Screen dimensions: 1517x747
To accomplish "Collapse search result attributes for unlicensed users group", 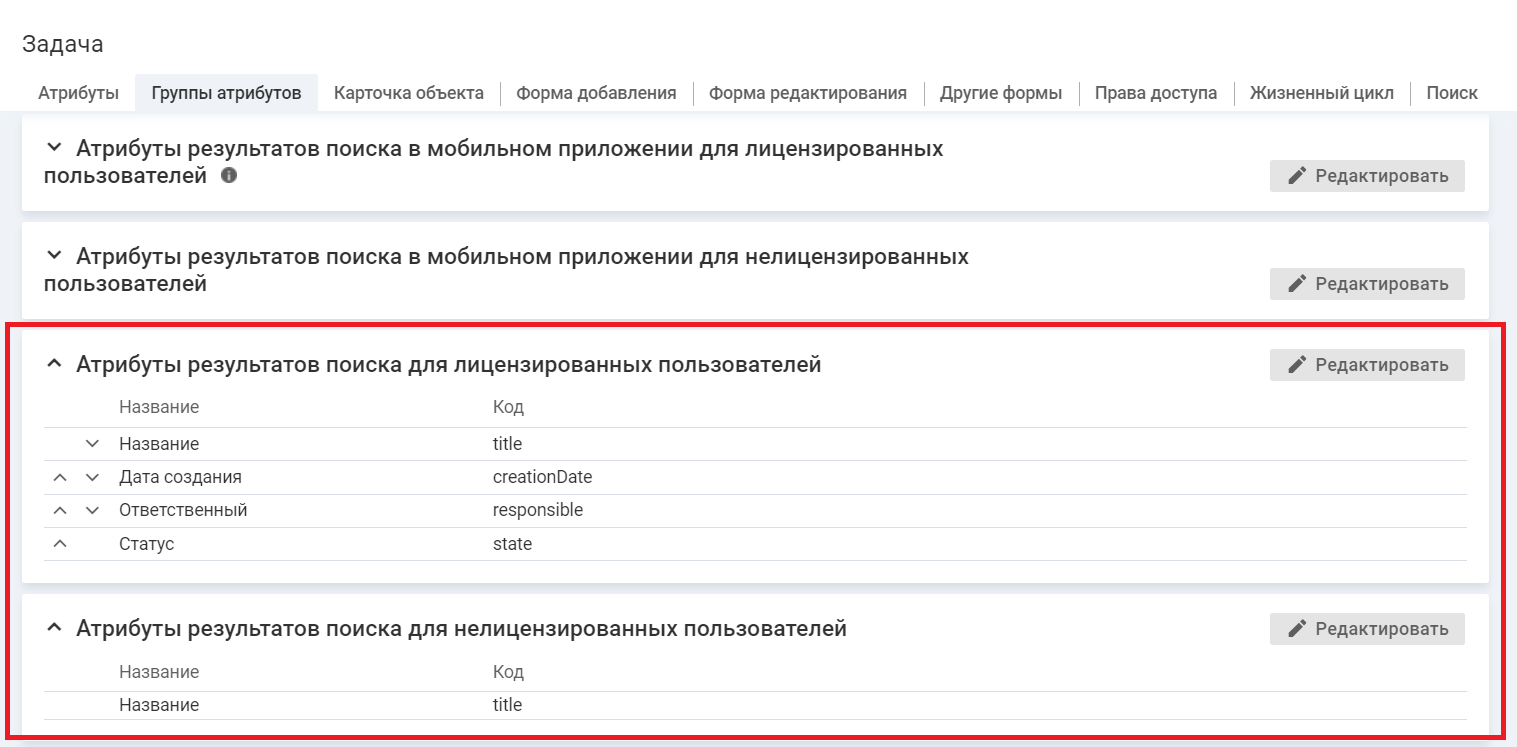I will (x=55, y=629).
